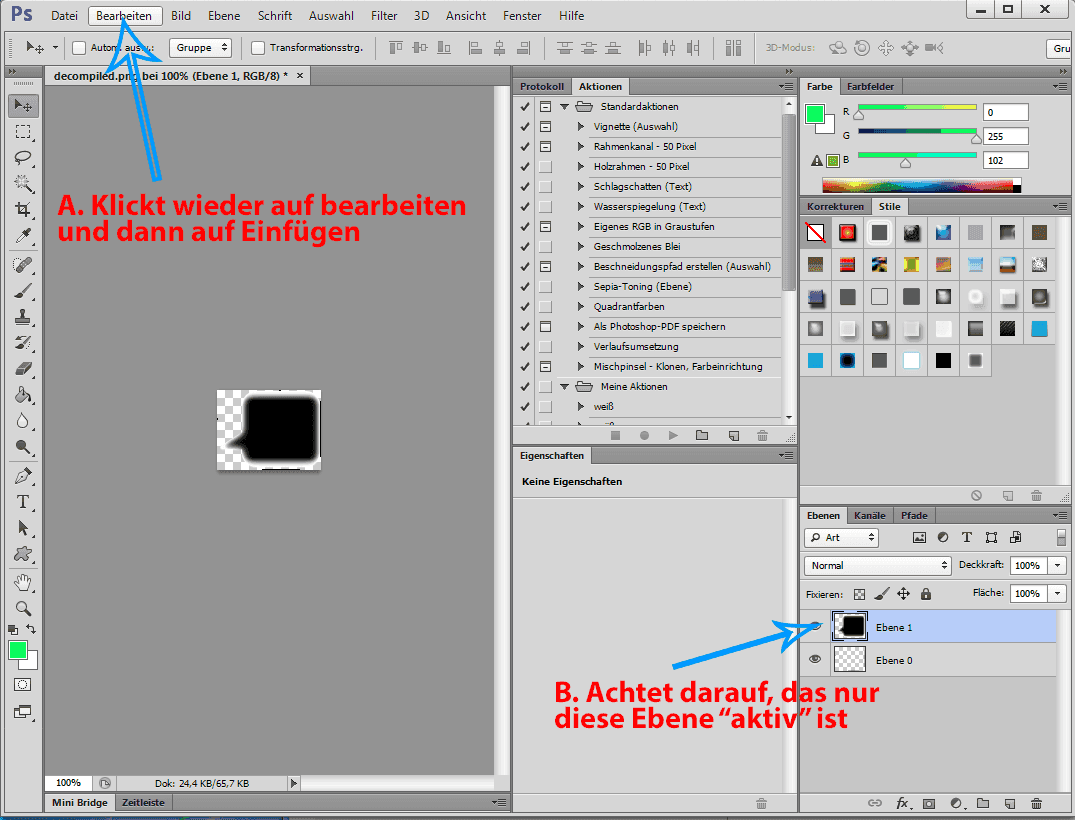1075x820 pixels.
Task: Open the Ansicht menu
Action: click(x=466, y=15)
